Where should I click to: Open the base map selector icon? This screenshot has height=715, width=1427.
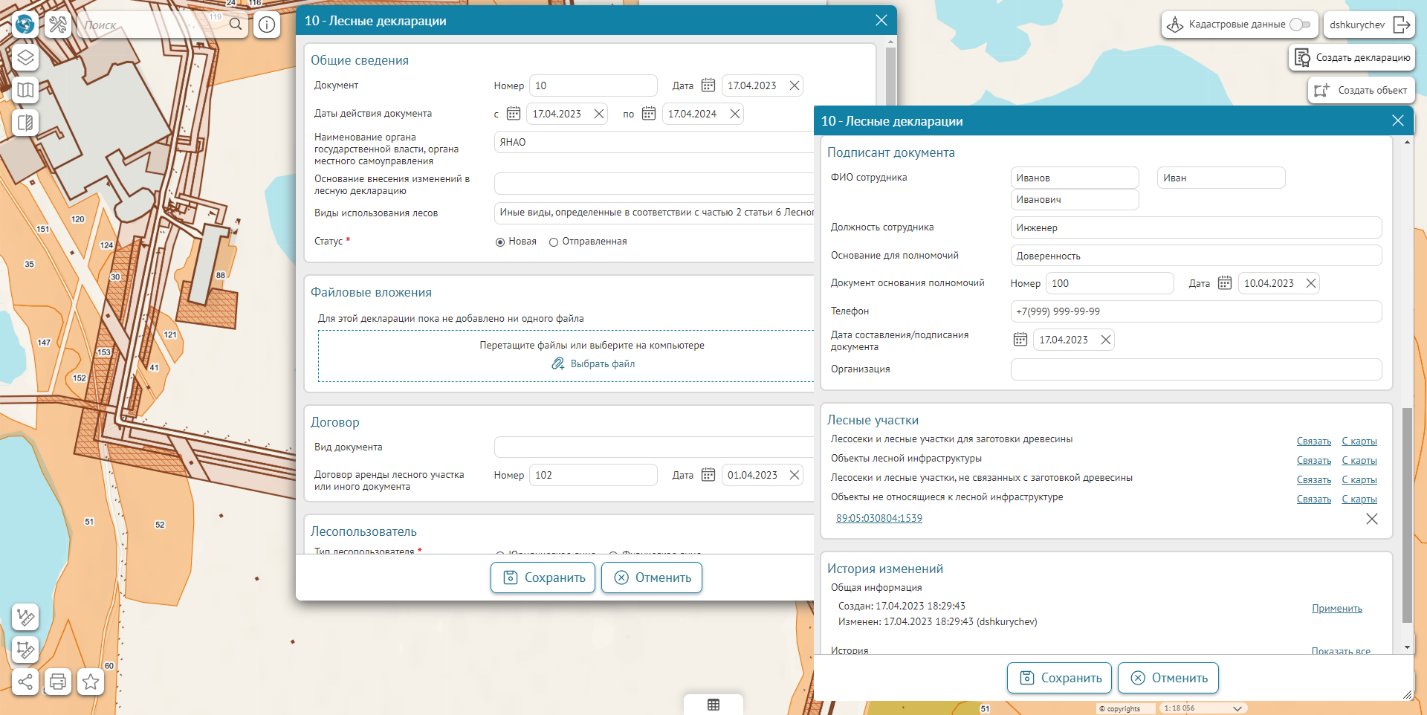[x=25, y=91]
